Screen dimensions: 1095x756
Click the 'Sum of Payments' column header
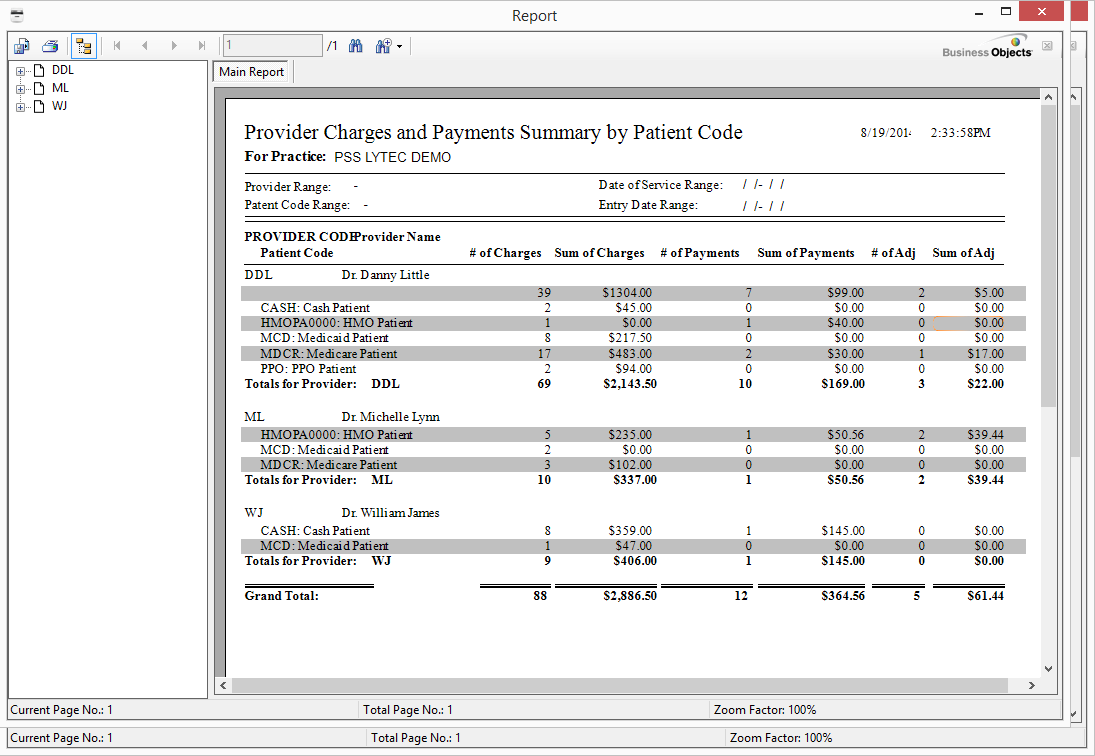click(x=806, y=253)
